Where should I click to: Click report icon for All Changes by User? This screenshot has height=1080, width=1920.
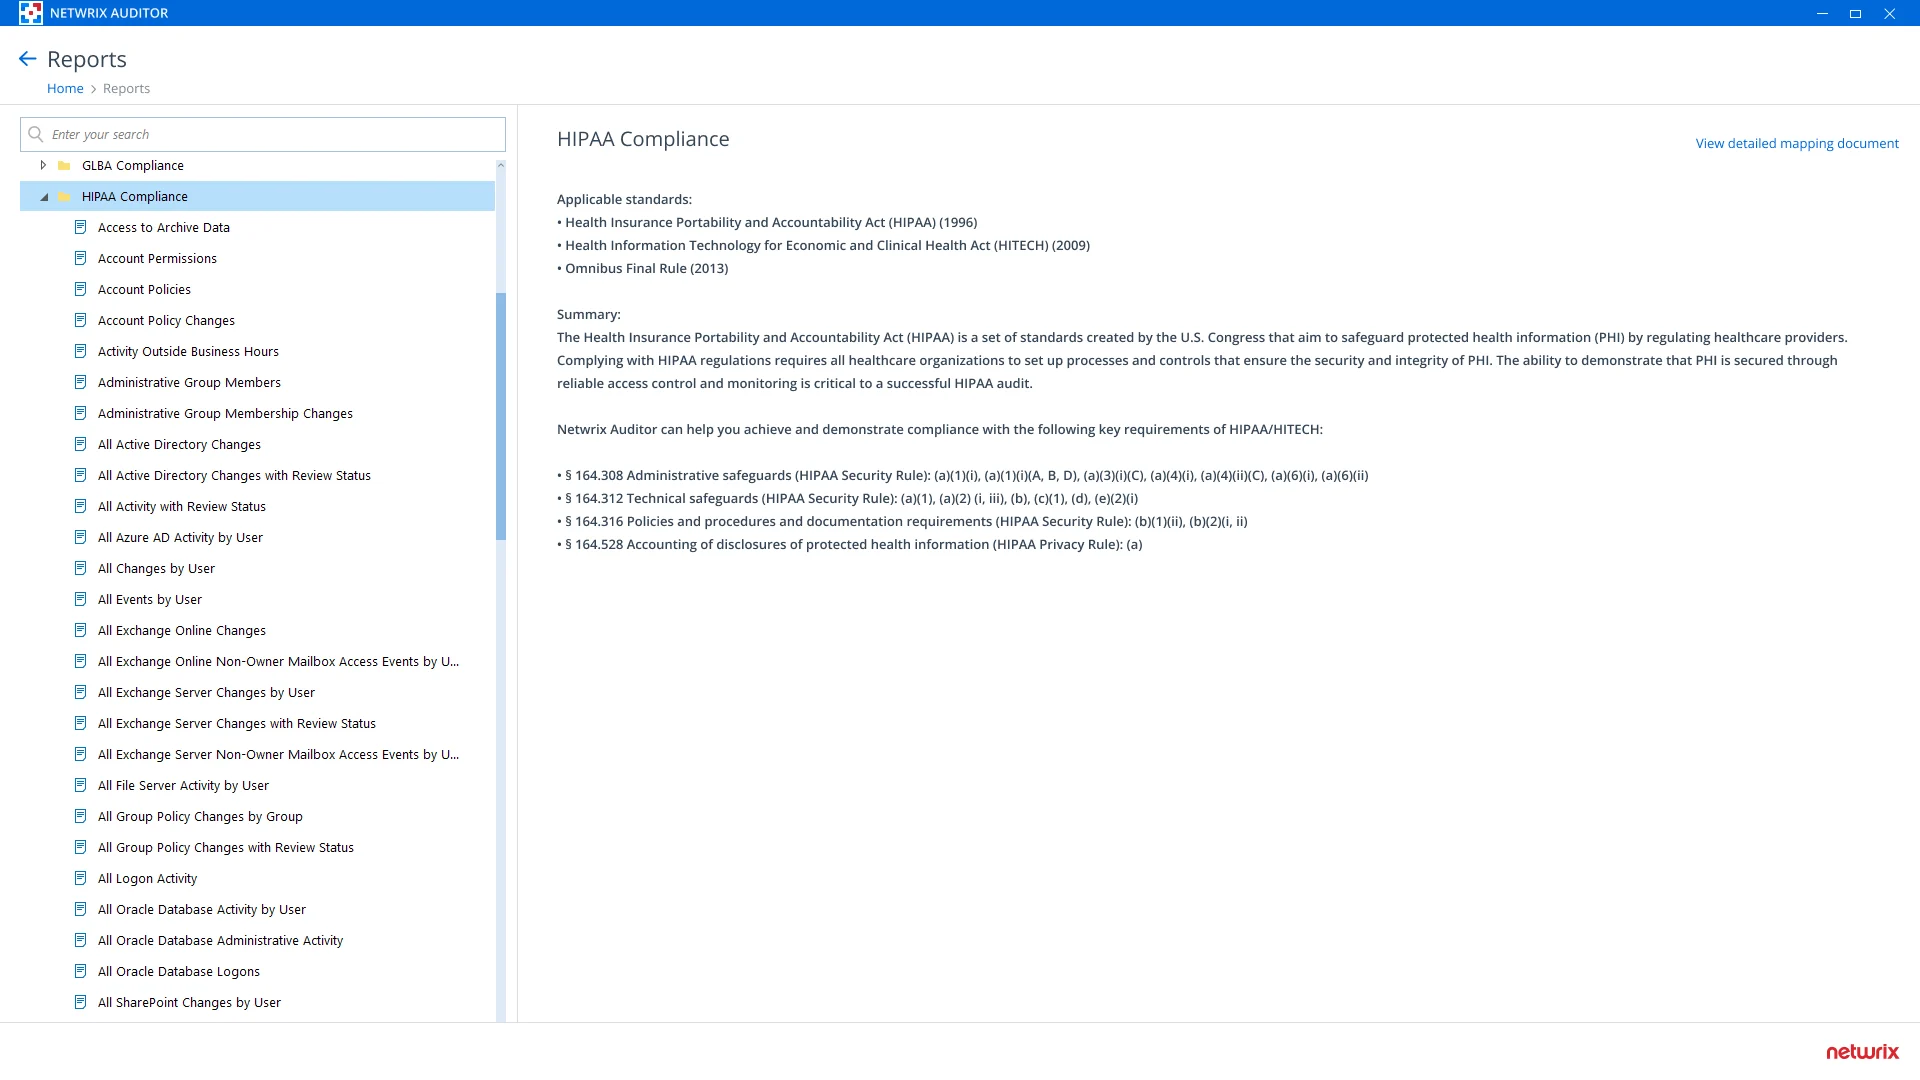(81, 568)
